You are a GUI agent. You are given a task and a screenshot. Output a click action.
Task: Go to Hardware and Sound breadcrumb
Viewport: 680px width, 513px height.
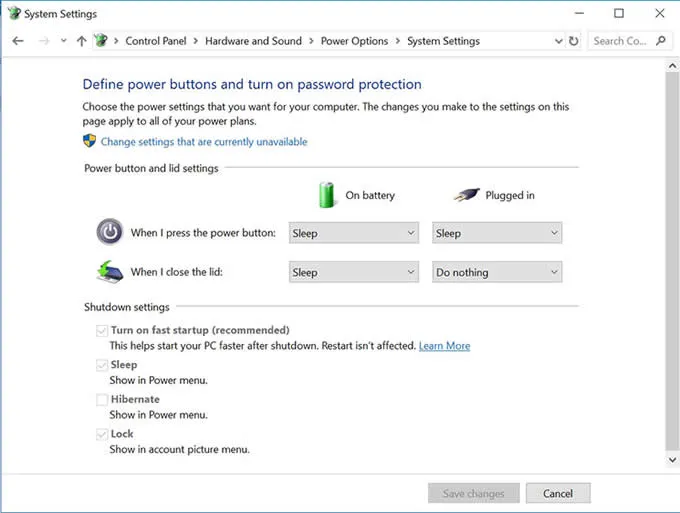coord(253,41)
